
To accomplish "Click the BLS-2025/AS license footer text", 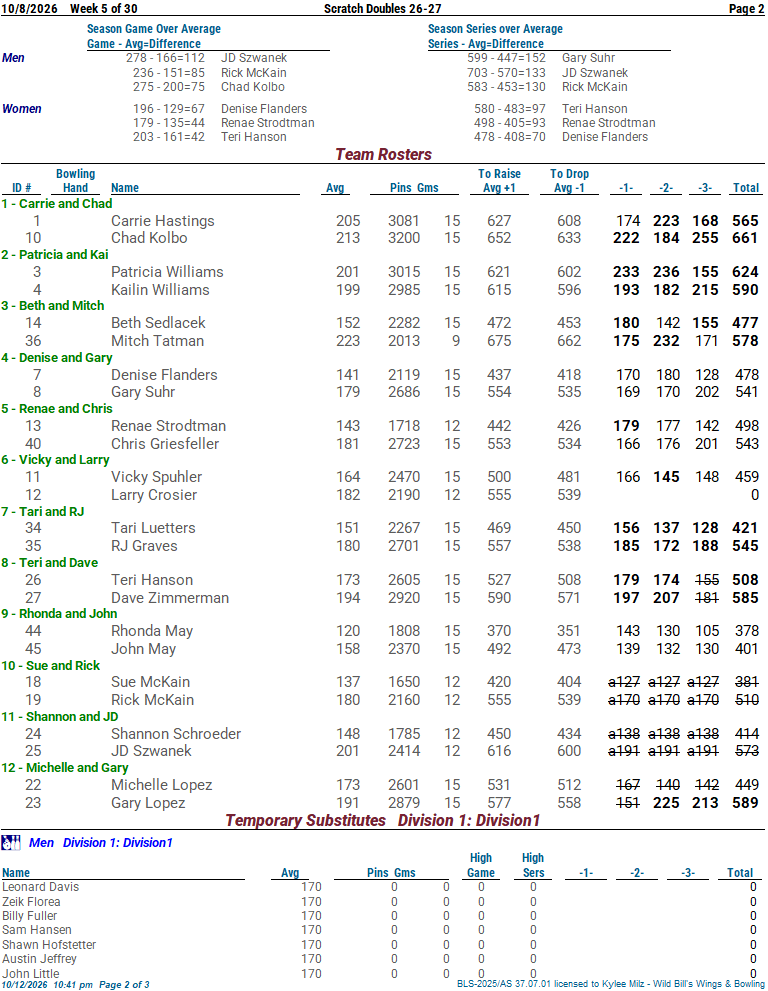I will click(x=611, y=984).
